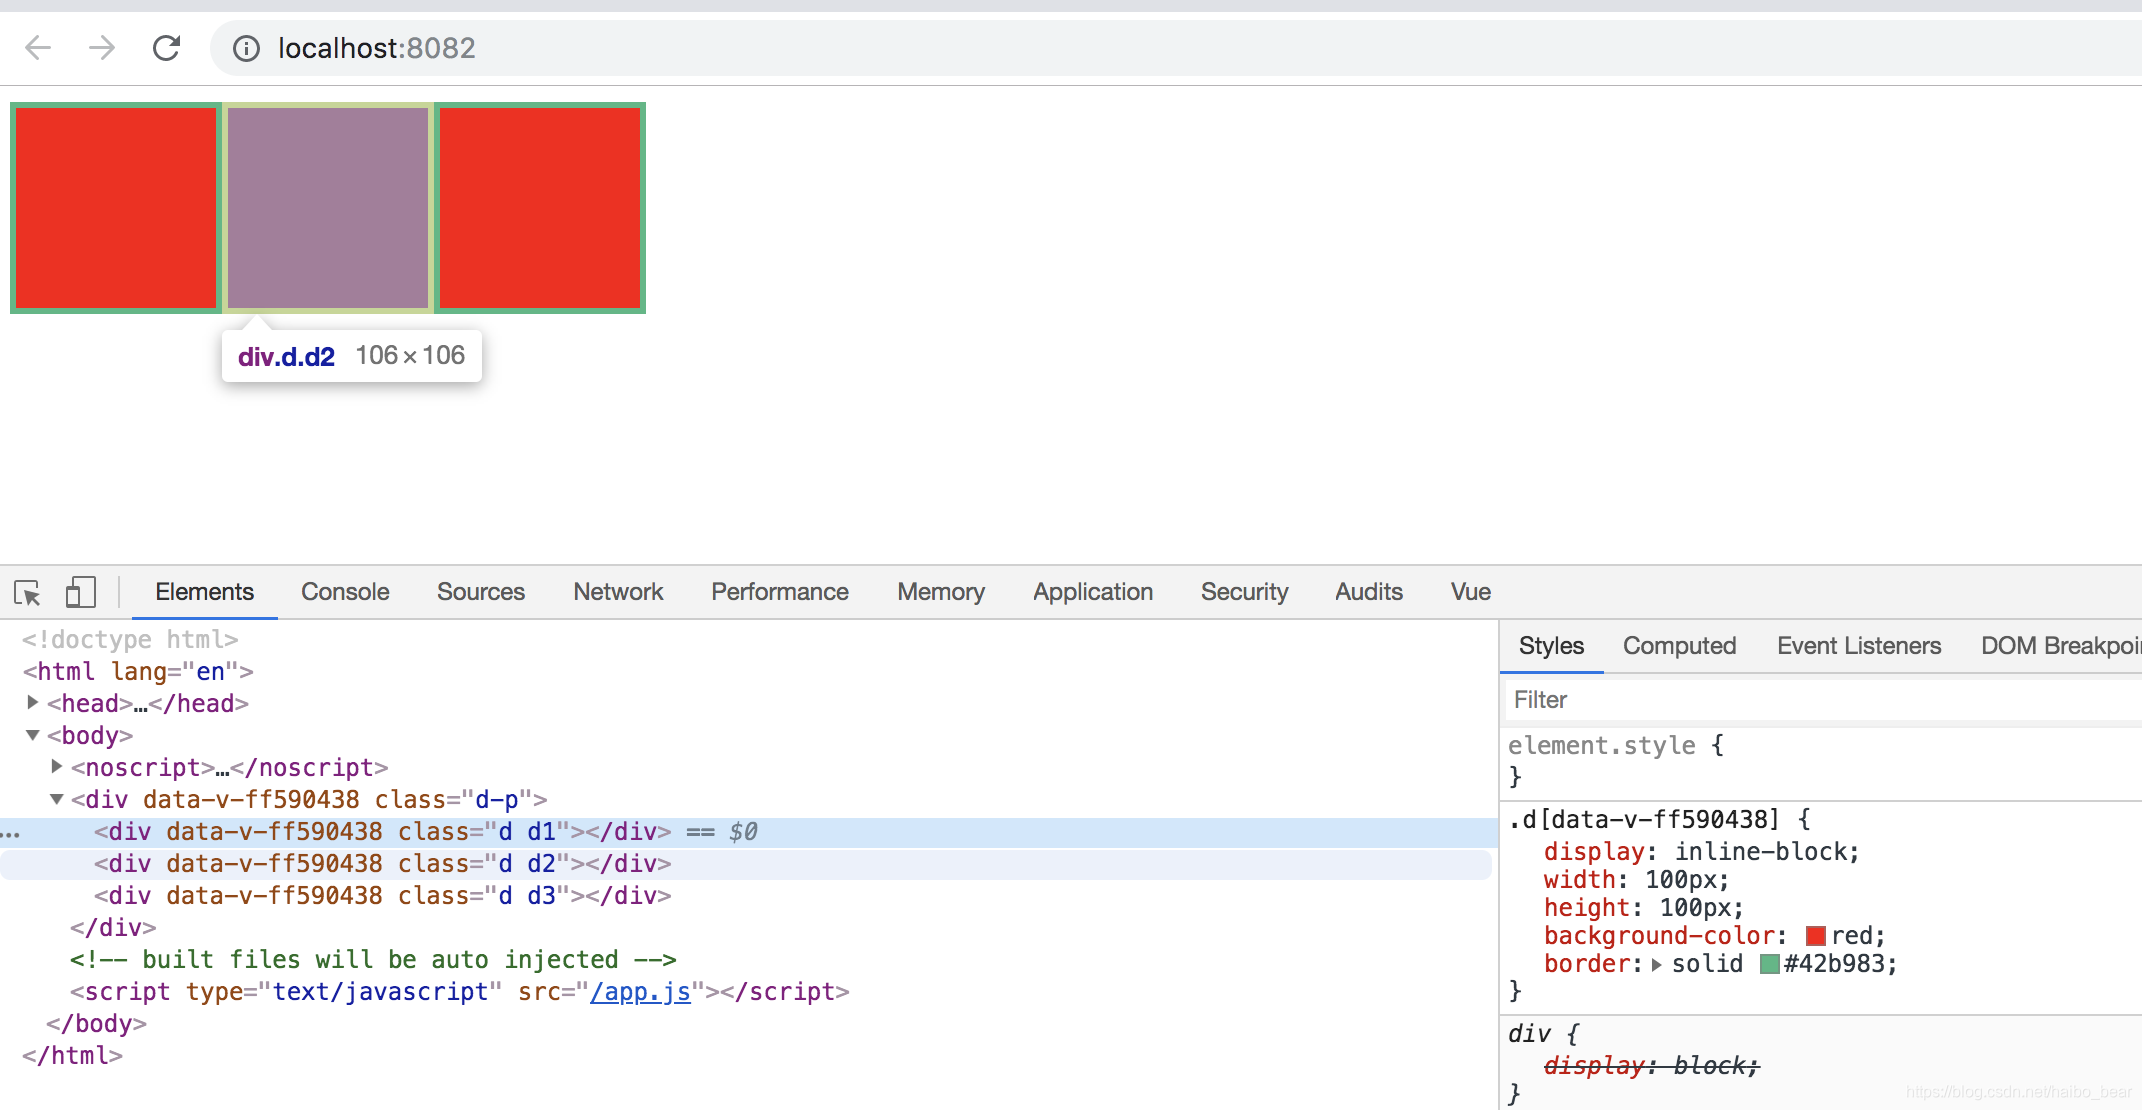This screenshot has height=1110, width=2142.
Task: Open the Security tab
Action: [x=1244, y=592]
